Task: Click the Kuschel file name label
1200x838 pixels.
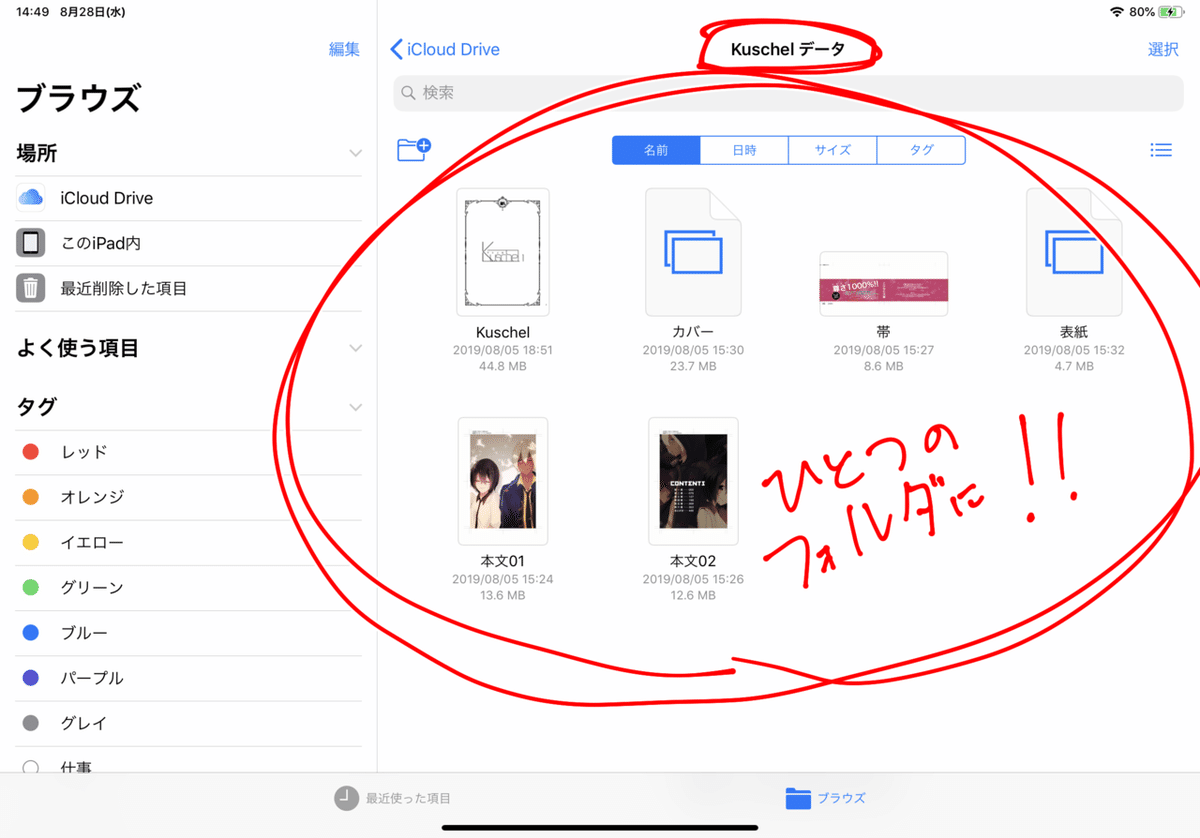Action: 502,332
